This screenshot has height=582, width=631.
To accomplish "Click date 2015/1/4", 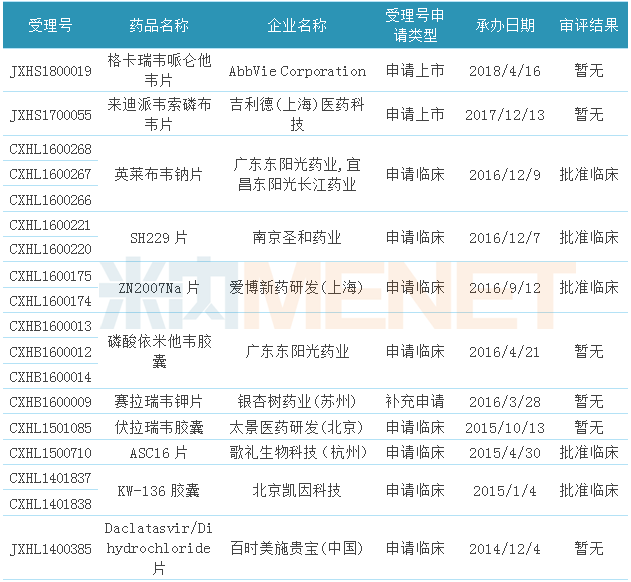I will (x=505, y=491).
